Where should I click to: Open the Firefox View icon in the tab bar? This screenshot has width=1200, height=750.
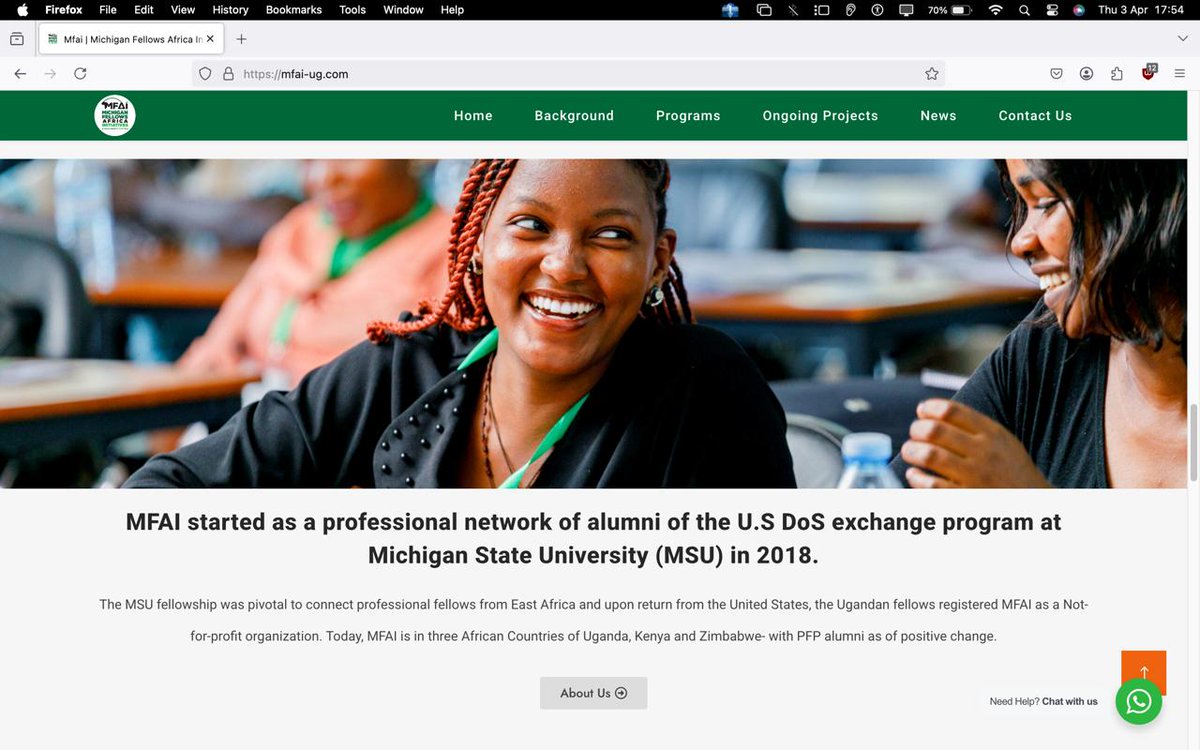[17, 39]
